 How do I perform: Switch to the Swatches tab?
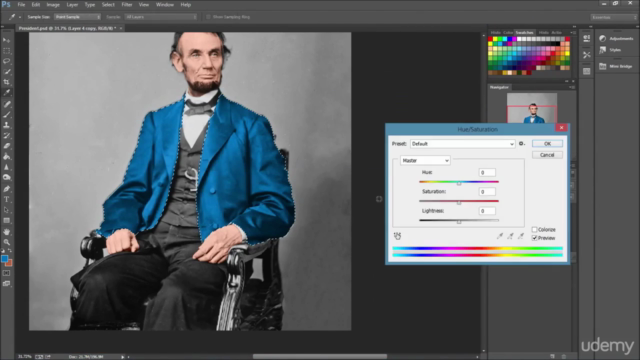524,32
